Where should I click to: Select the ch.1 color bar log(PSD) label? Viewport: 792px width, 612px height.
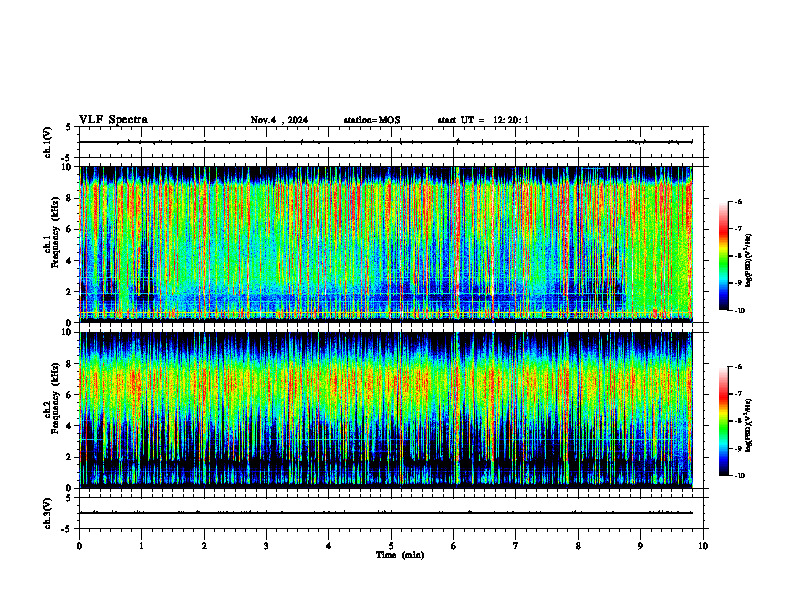749,261
